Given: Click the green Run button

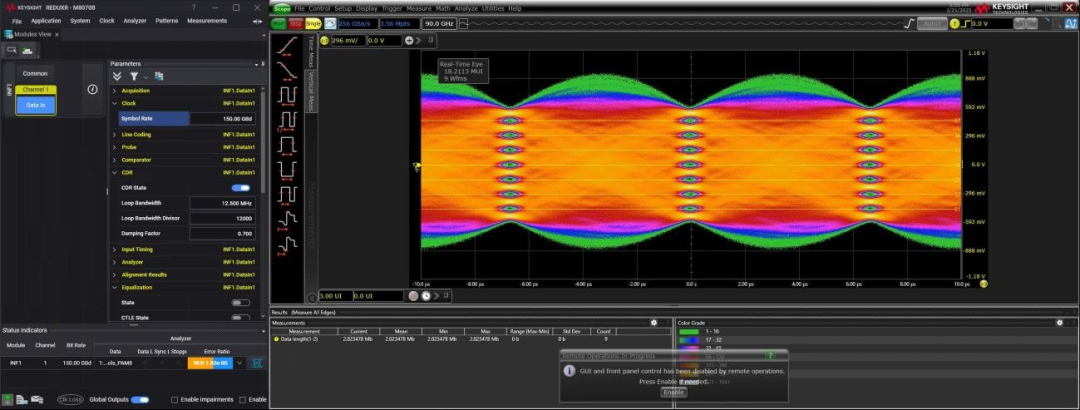Looking at the screenshot, I should (278, 23).
